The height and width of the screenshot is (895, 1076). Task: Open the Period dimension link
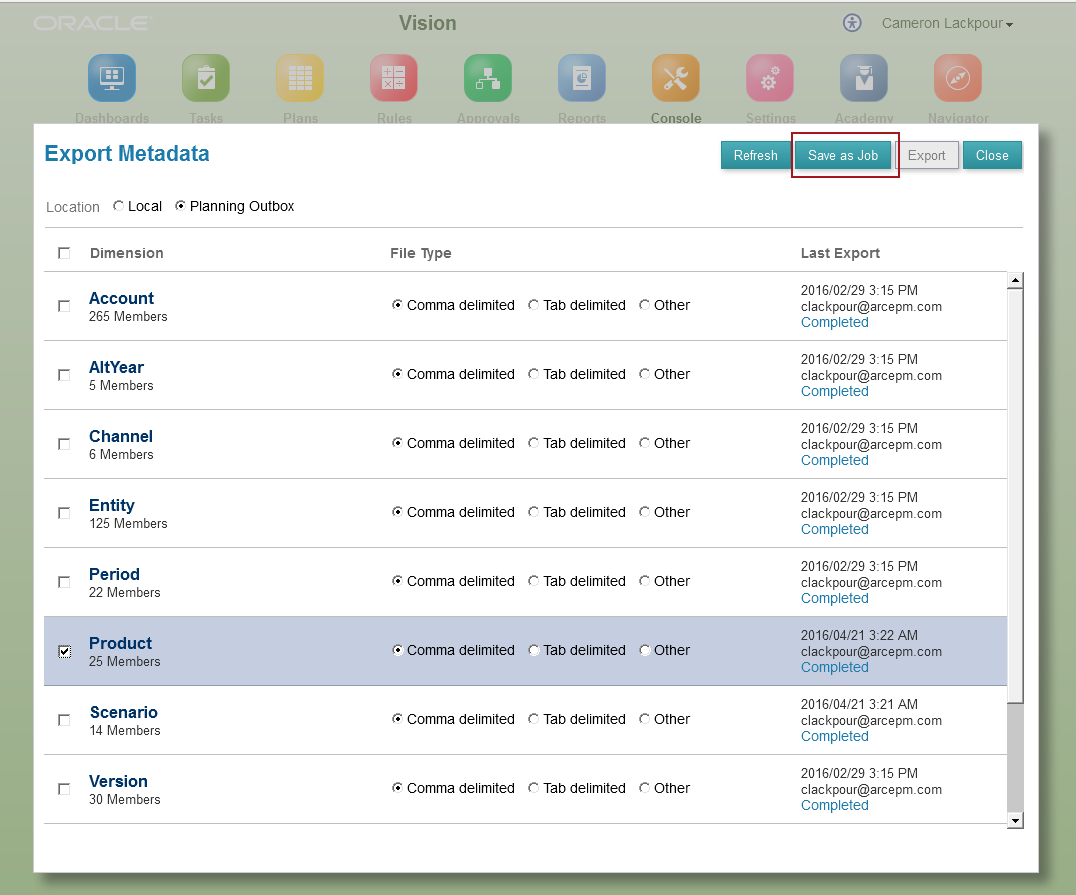115,574
